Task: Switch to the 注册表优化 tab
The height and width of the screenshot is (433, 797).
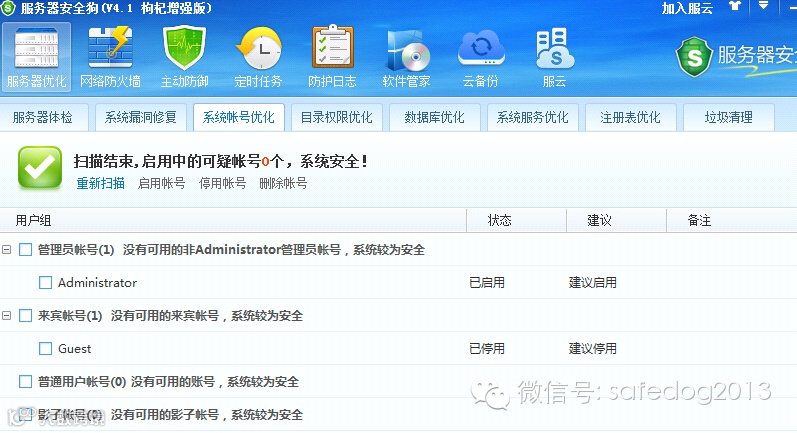Action: click(x=630, y=117)
